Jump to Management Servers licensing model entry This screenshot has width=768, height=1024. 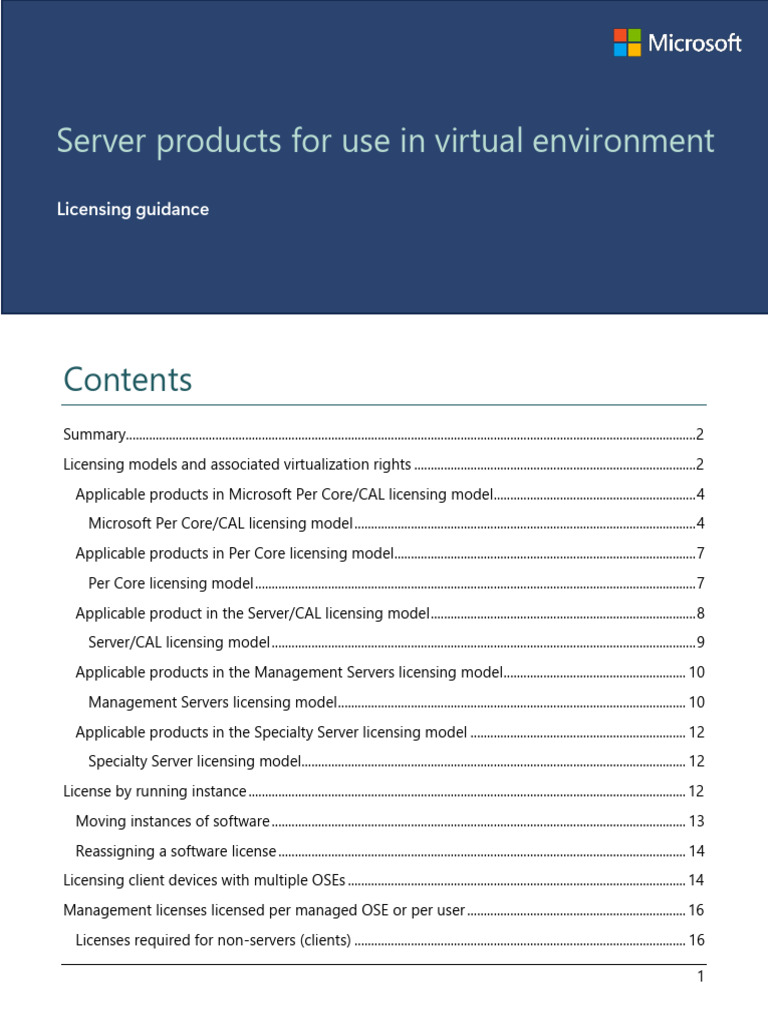(x=396, y=702)
